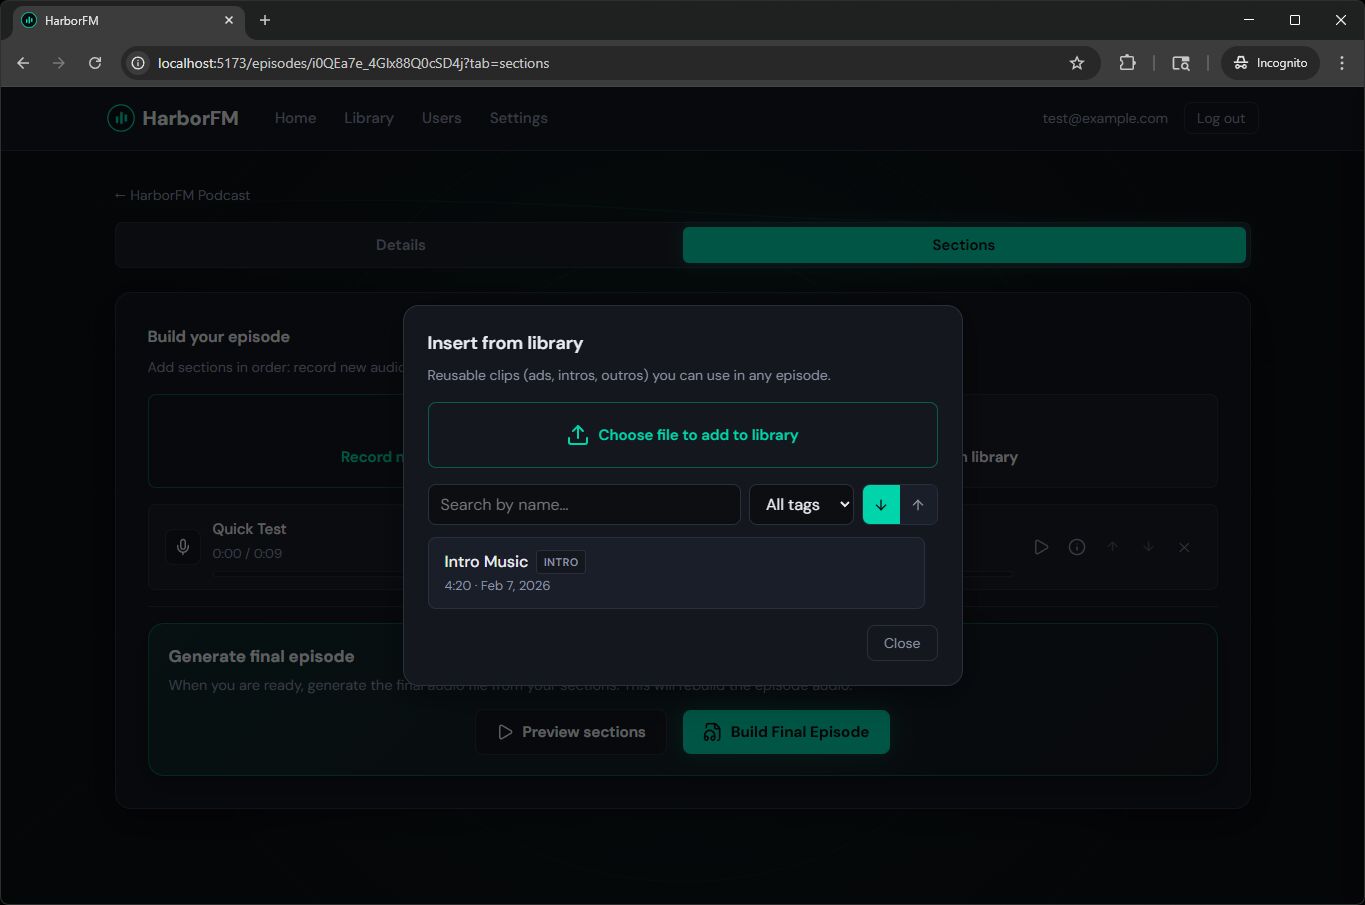Open the Library menu in navigation
Image resolution: width=1365 pixels, height=905 pixels.
368,118
